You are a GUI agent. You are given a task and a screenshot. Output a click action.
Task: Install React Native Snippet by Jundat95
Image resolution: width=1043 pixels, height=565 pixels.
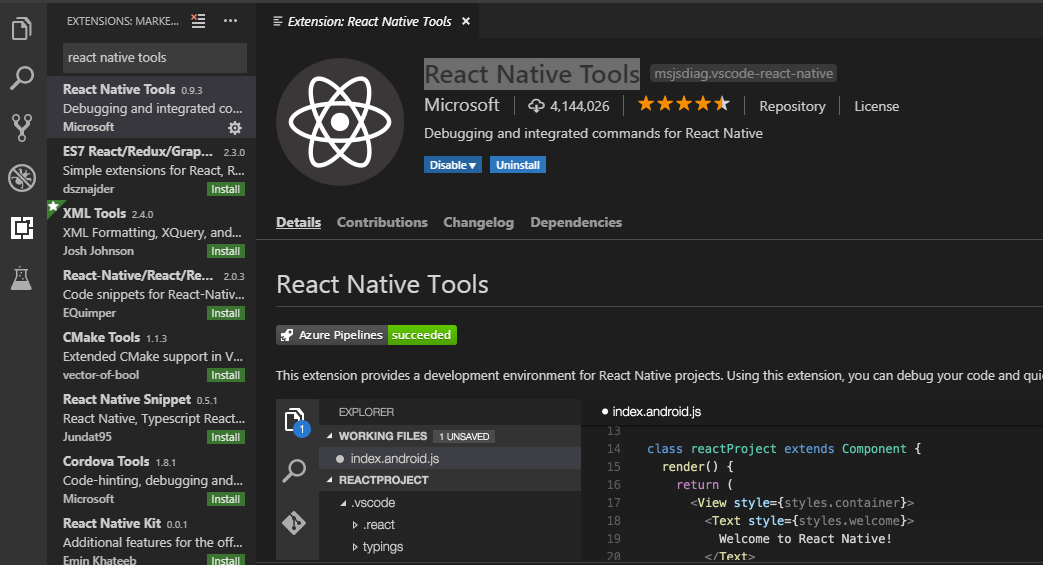coord(225,437)
